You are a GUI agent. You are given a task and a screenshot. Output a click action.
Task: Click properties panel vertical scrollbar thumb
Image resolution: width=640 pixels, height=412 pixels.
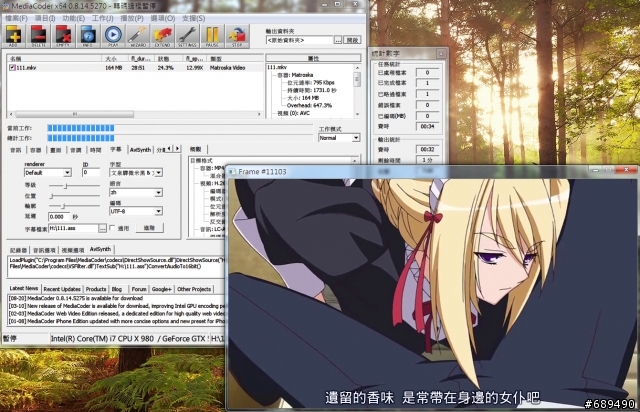(x=357, y=79)
